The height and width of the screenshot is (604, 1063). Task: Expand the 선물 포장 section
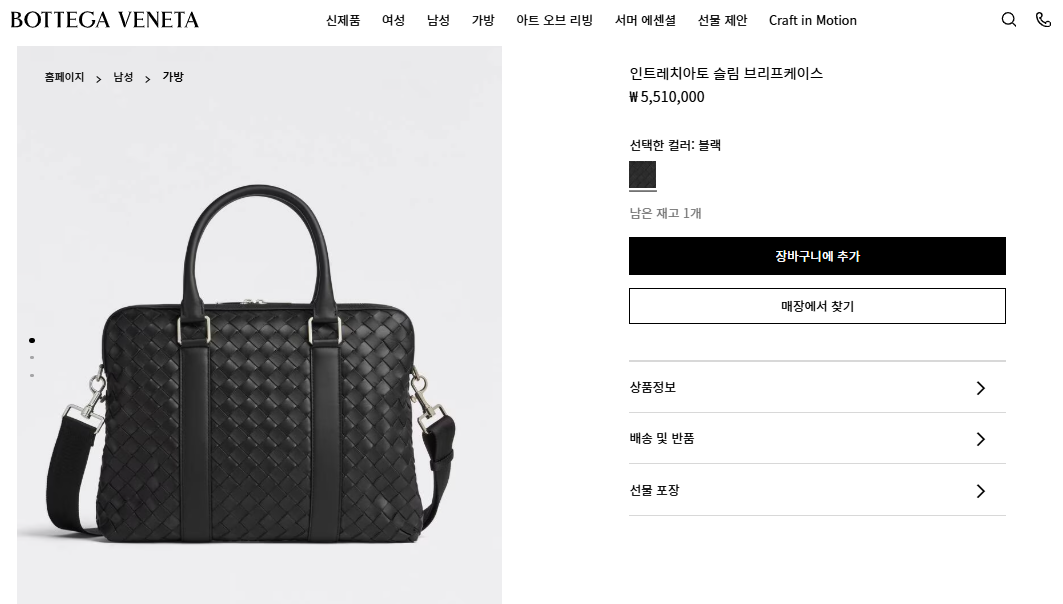[x=817, y=490]
